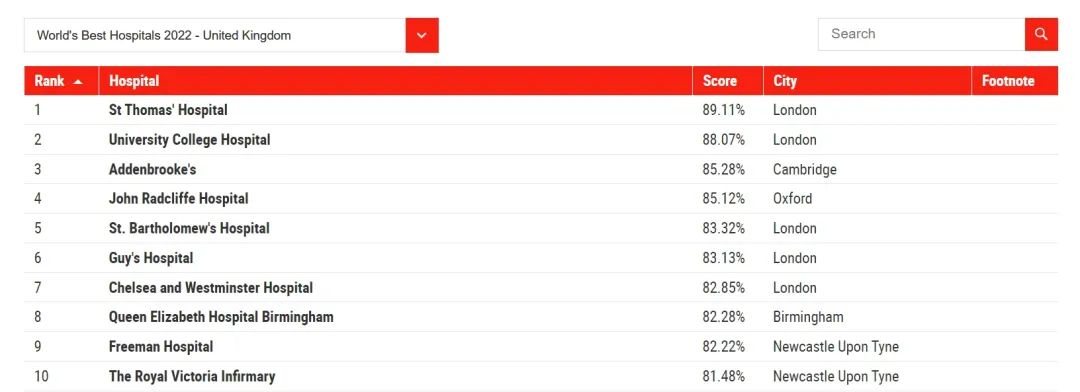Open John Radcliffe Hospital entry

click(x=178, y=199)
